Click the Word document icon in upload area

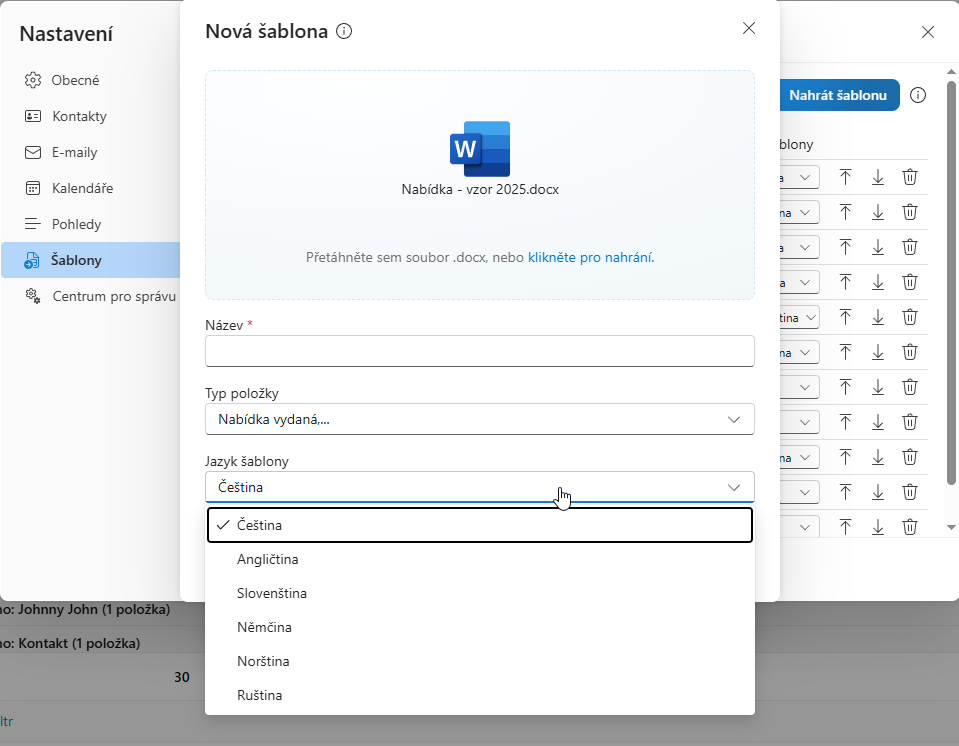[x=479, y=149]
